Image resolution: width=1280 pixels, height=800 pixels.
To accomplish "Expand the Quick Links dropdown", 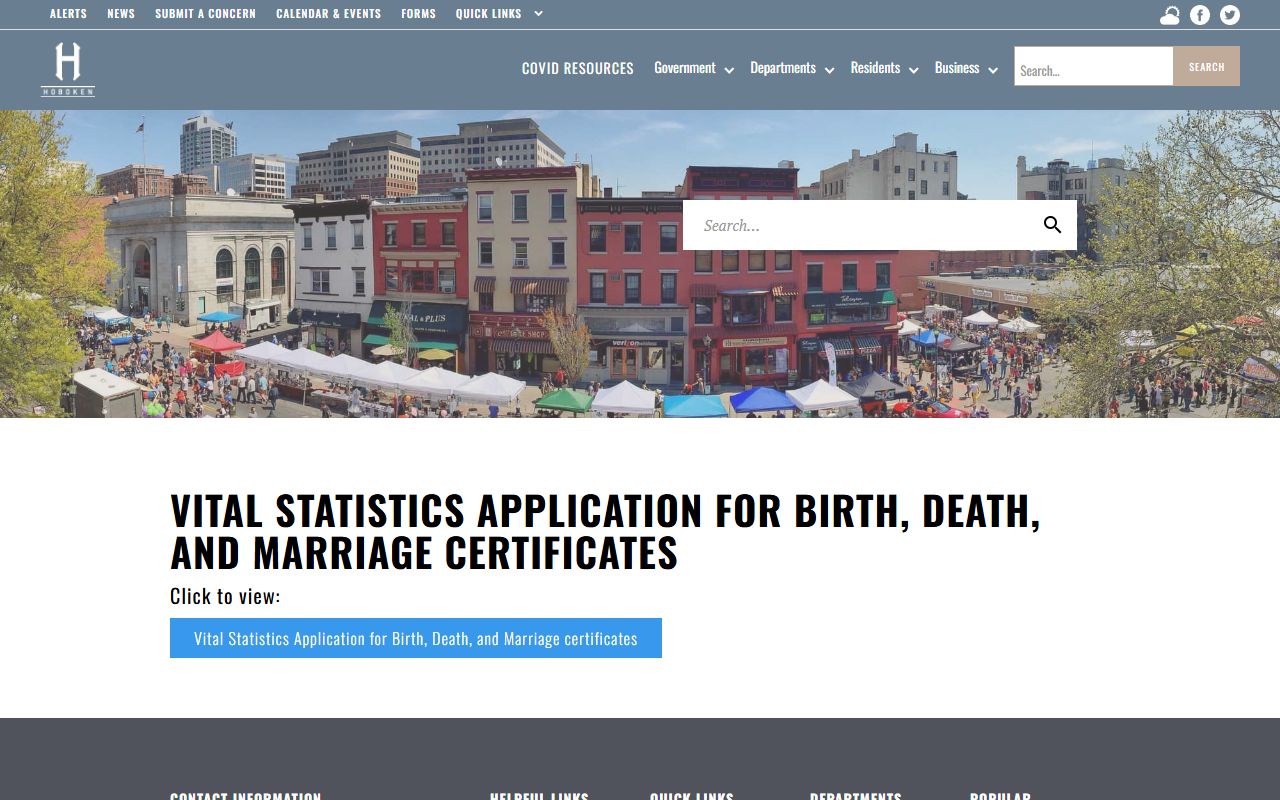I will pyautogui.click(x=499, y=14).
